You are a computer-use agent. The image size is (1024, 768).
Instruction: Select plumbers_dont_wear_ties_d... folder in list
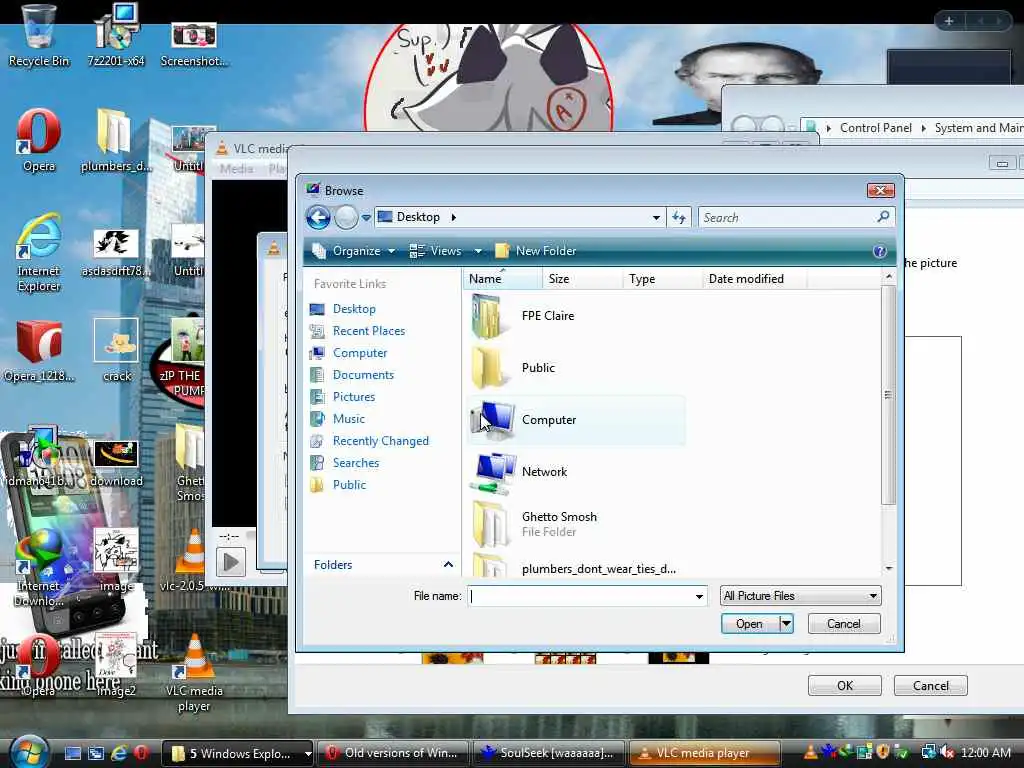point(575,567)
